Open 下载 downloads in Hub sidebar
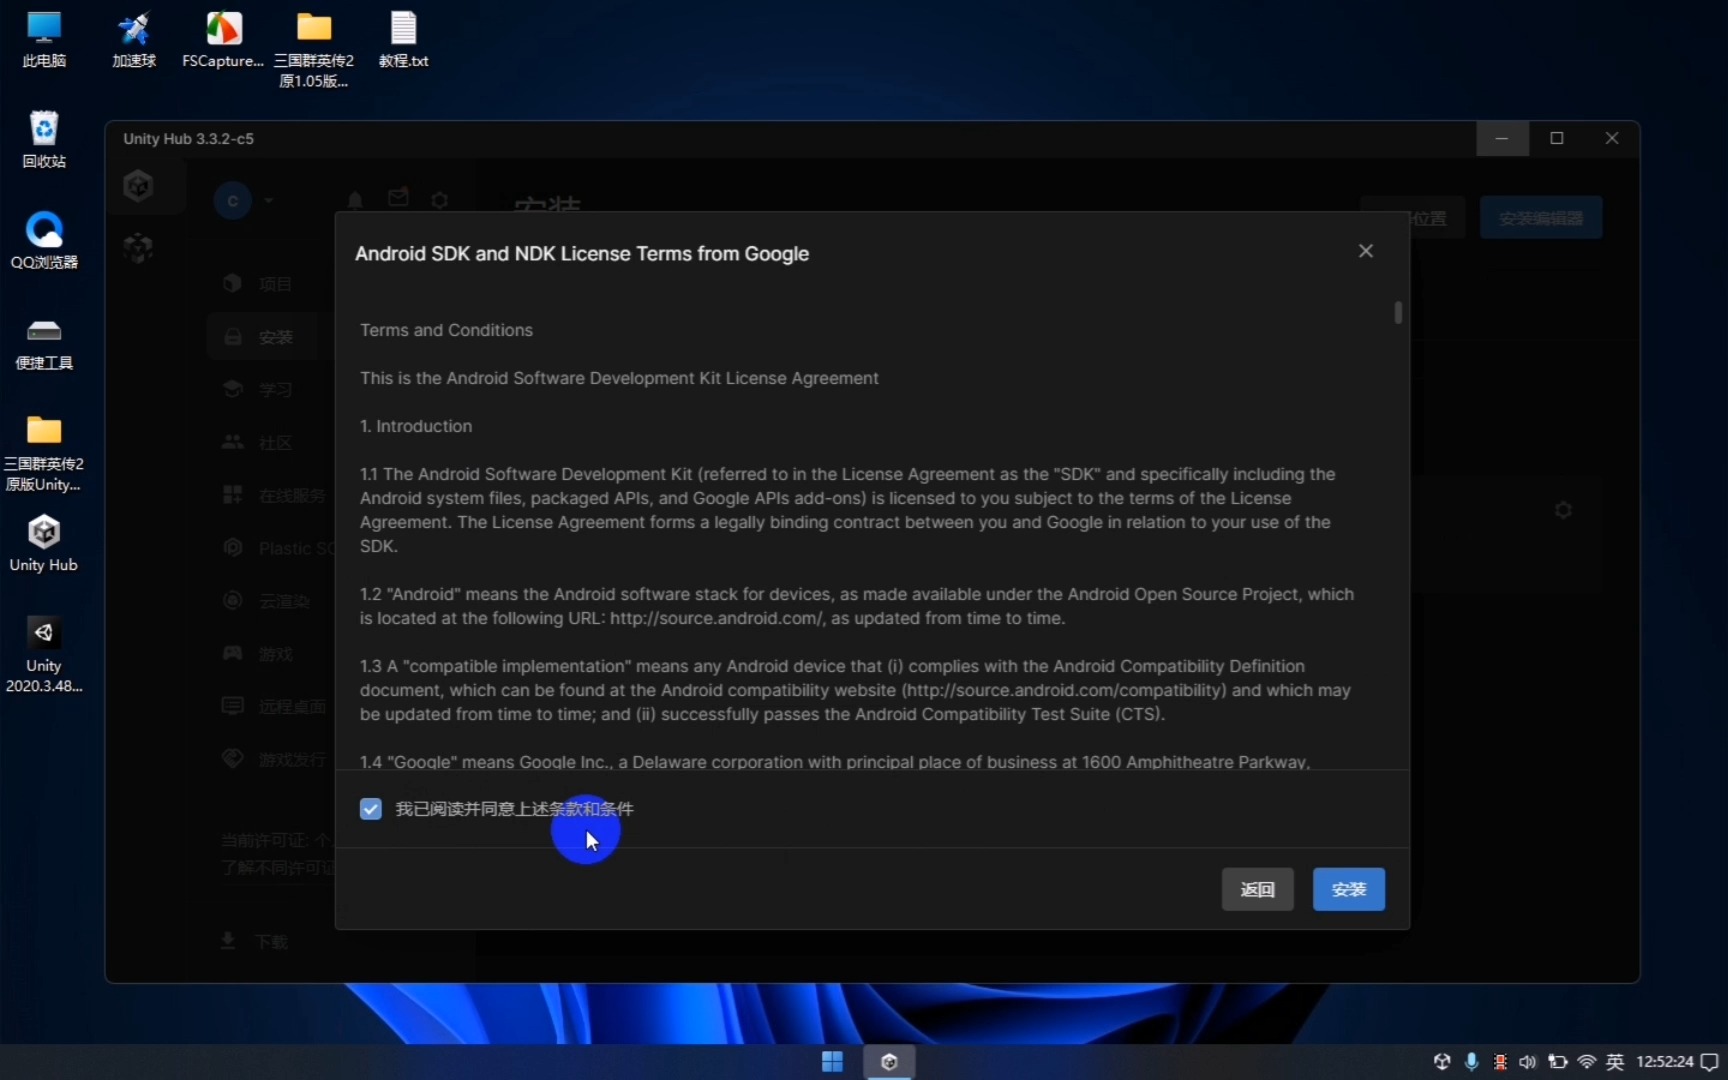 coord(254,941)
